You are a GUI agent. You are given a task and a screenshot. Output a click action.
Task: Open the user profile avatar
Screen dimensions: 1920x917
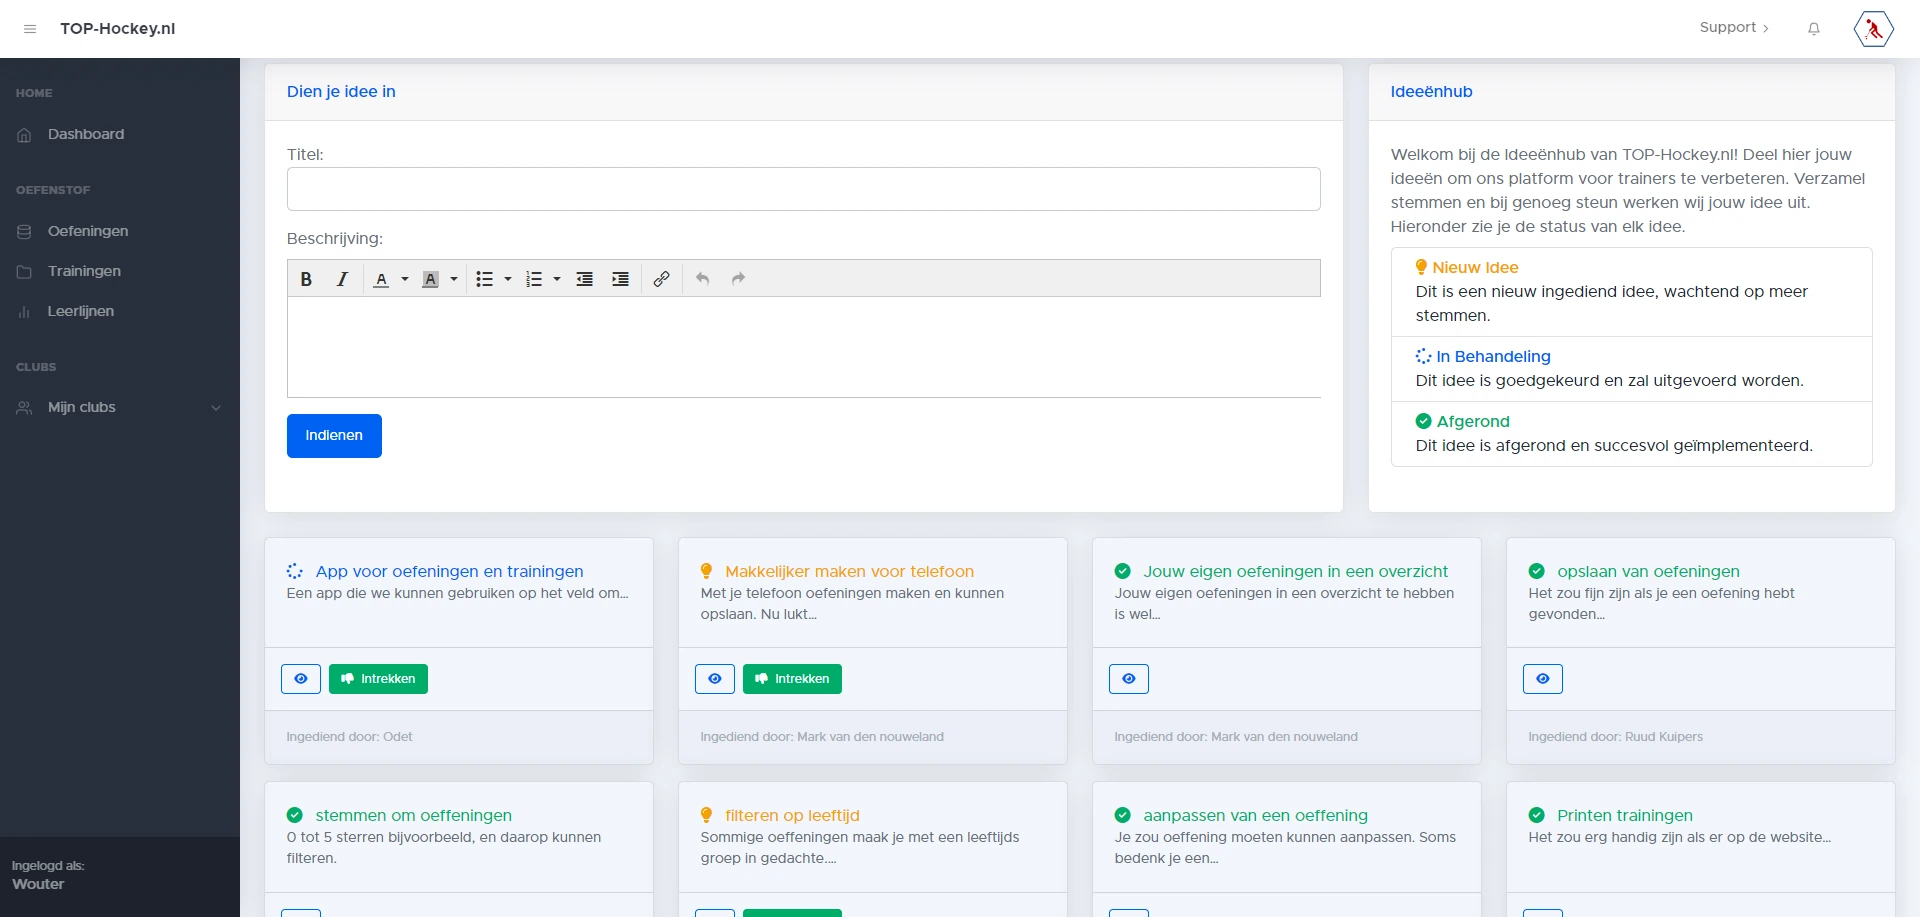pyautogui.click(x=1873, y=29)
